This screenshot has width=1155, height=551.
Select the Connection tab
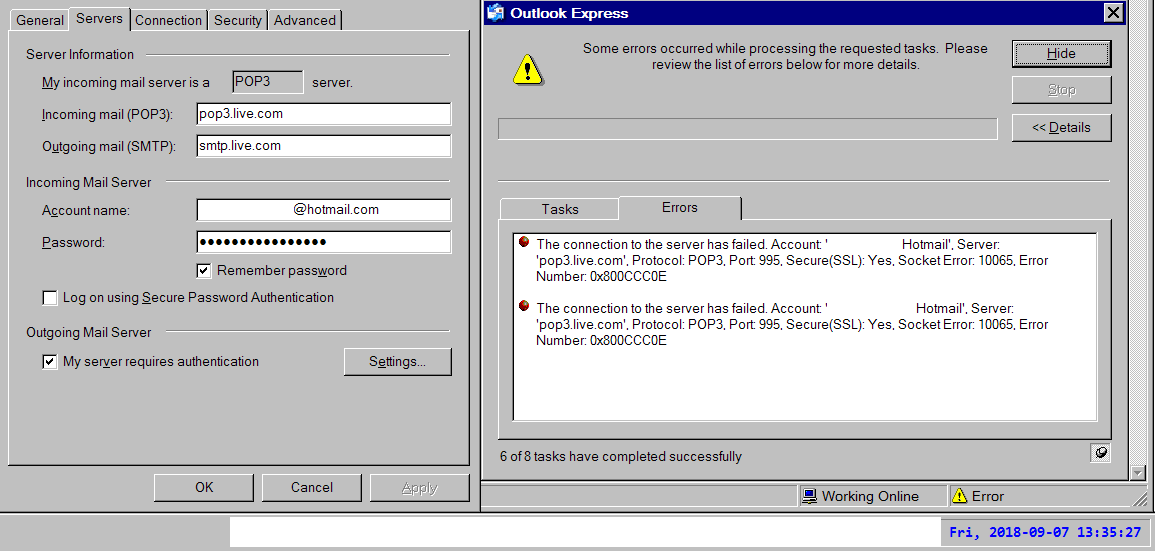(x=169, y=20)
